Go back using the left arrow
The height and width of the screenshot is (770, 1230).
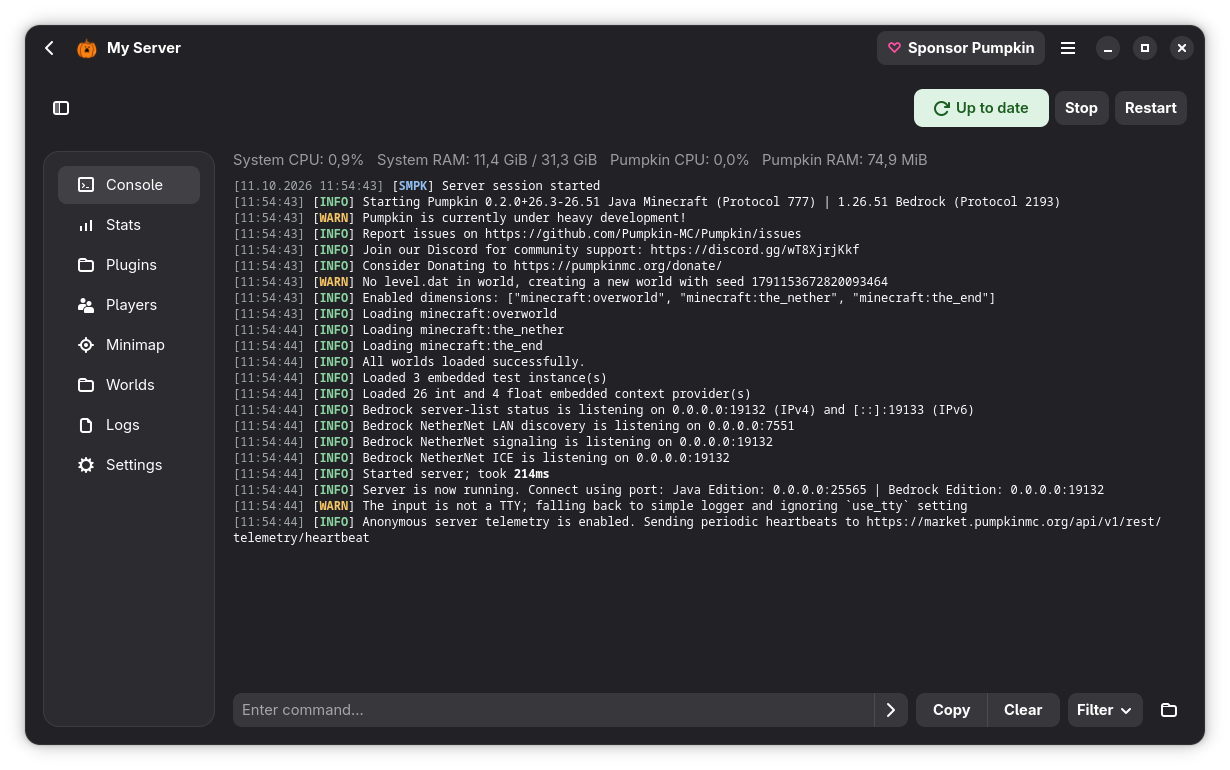pyautogui.click(x=49, y=48)
